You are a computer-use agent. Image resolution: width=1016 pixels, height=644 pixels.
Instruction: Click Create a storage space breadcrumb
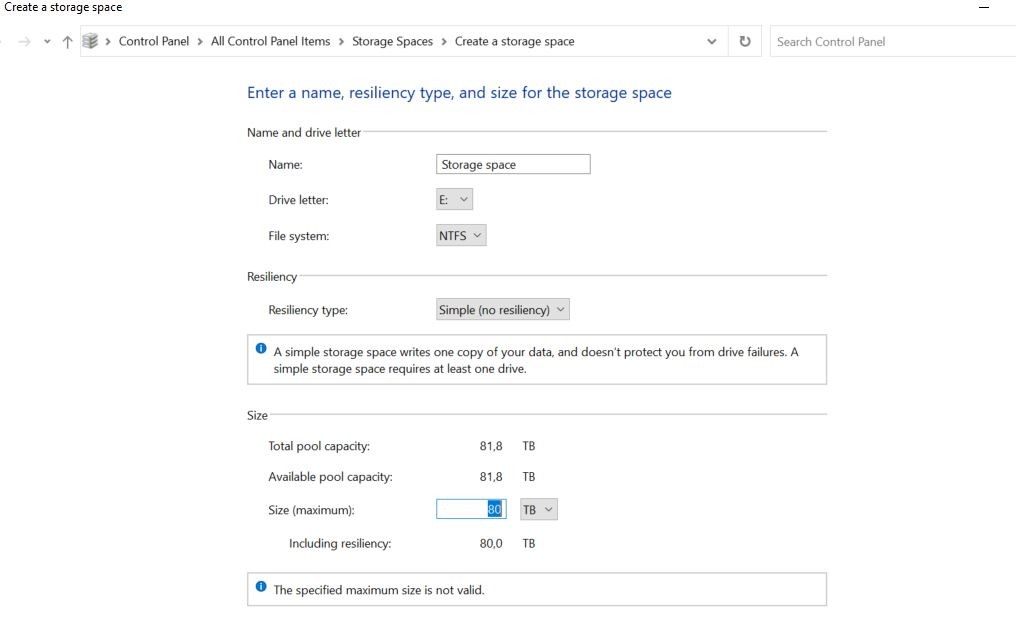click(514, 42)
